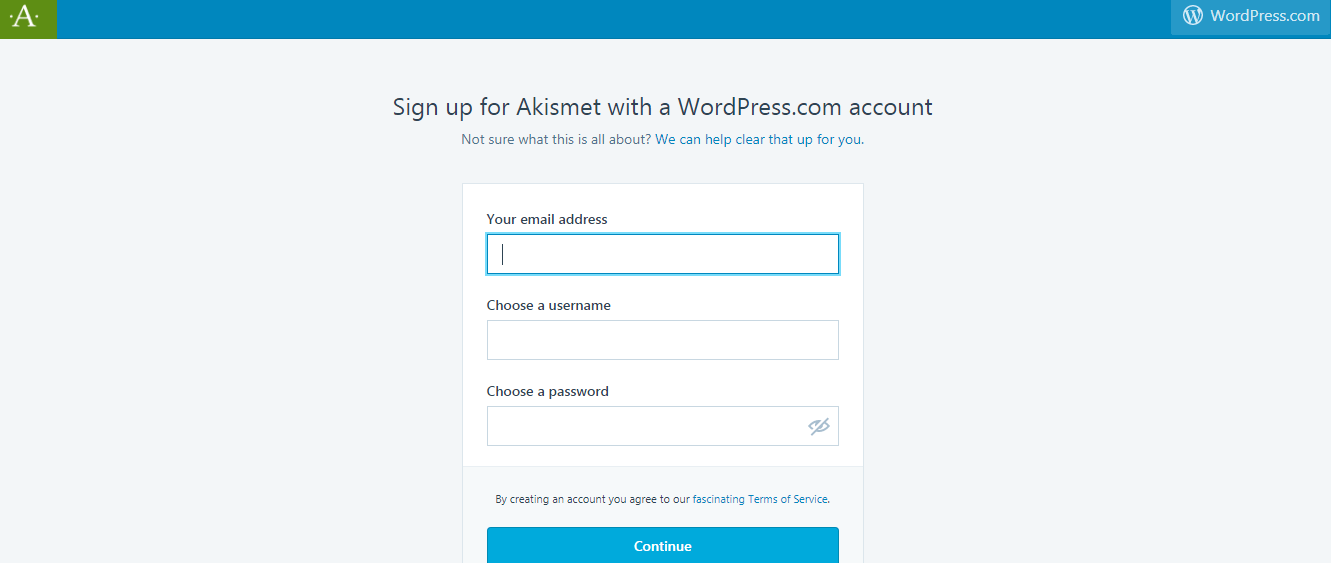
Task: Click the word "fascinating" in the agreement notice
Action: (x=718, y=499)
